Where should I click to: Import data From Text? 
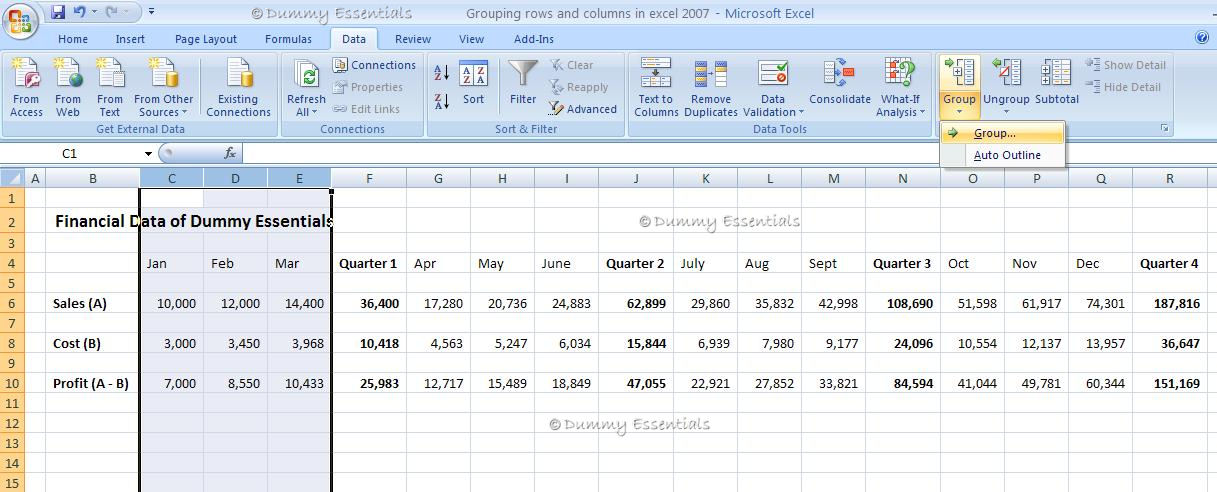[x=110, y=87]
